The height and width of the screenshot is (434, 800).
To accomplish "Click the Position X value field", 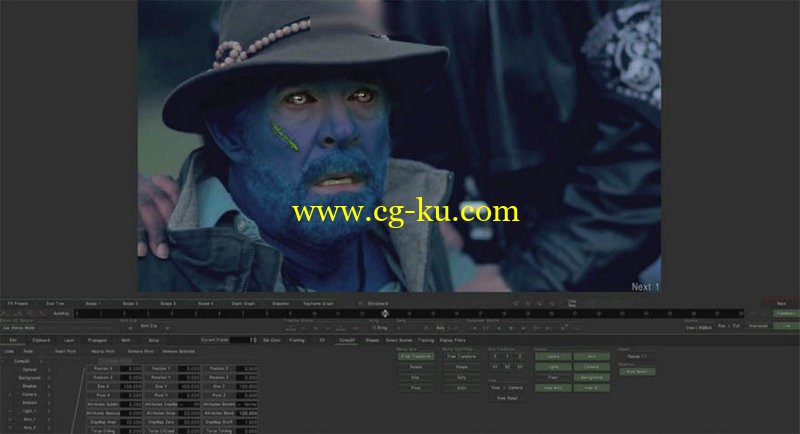I will pyautogui.click(x=132, y=368).
